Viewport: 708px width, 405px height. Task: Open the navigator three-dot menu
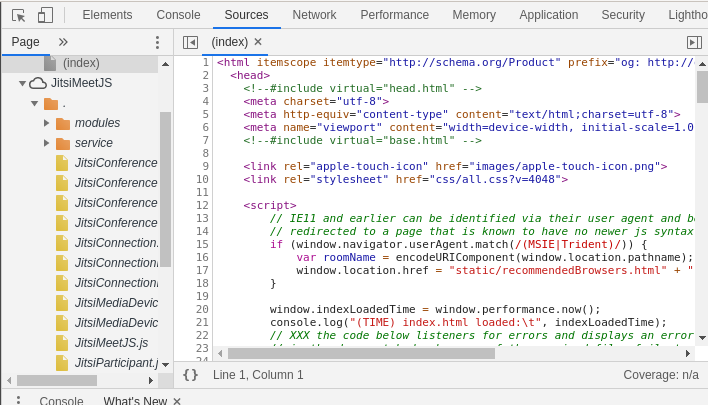tap(157, 42)
